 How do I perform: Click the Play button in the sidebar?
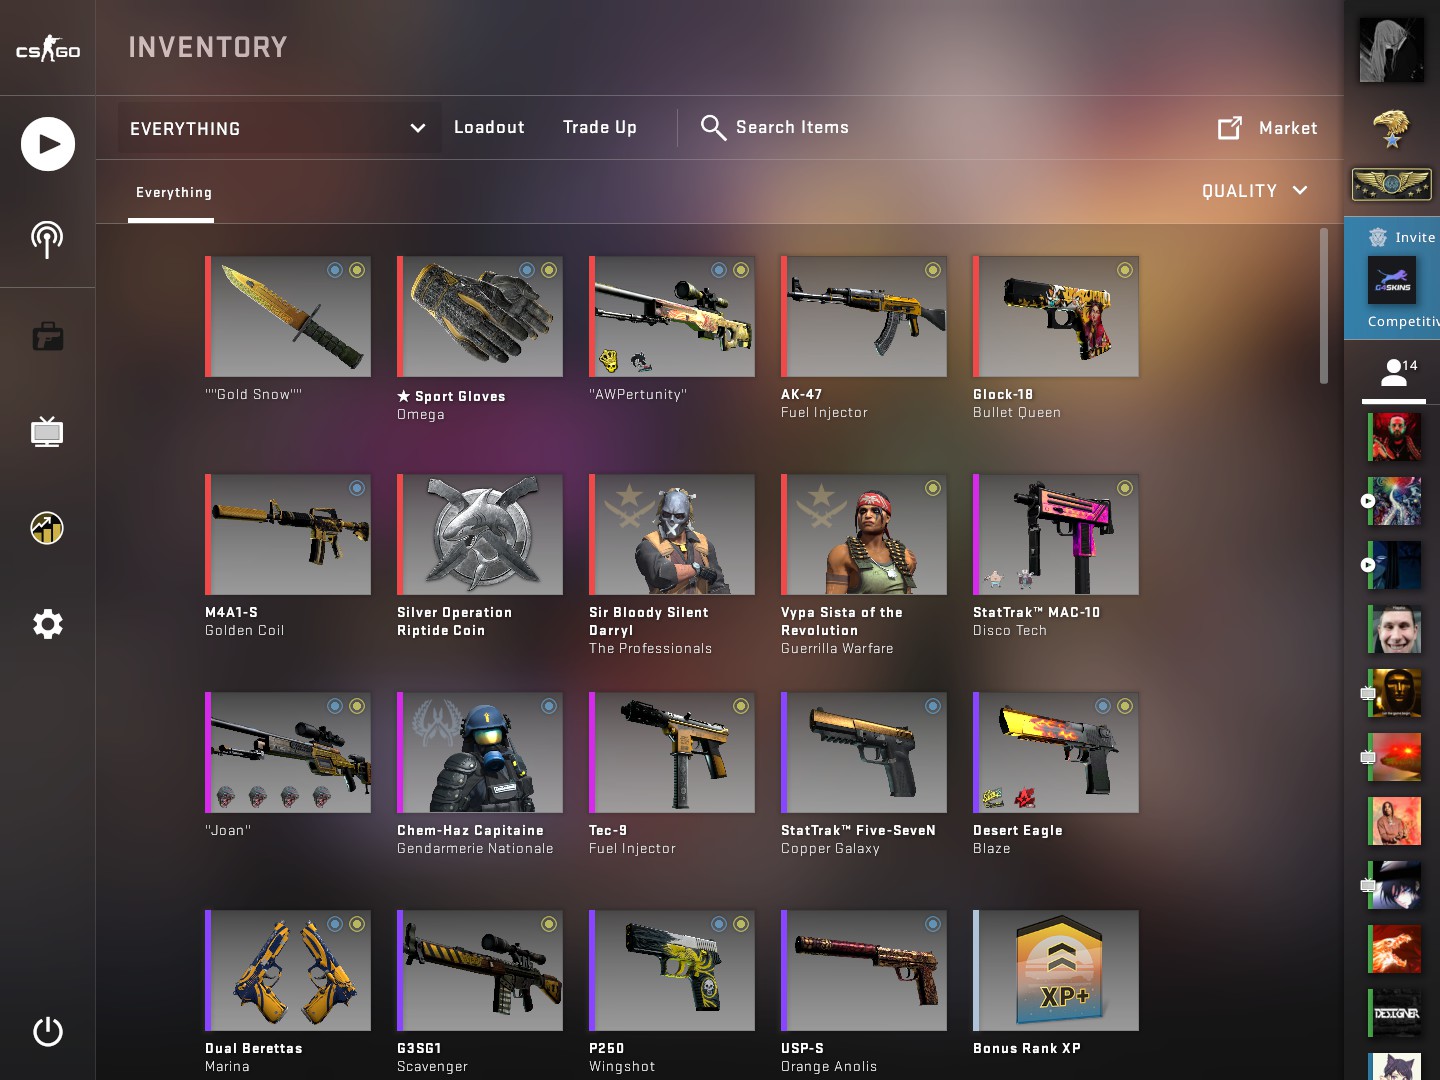point(48,144)
